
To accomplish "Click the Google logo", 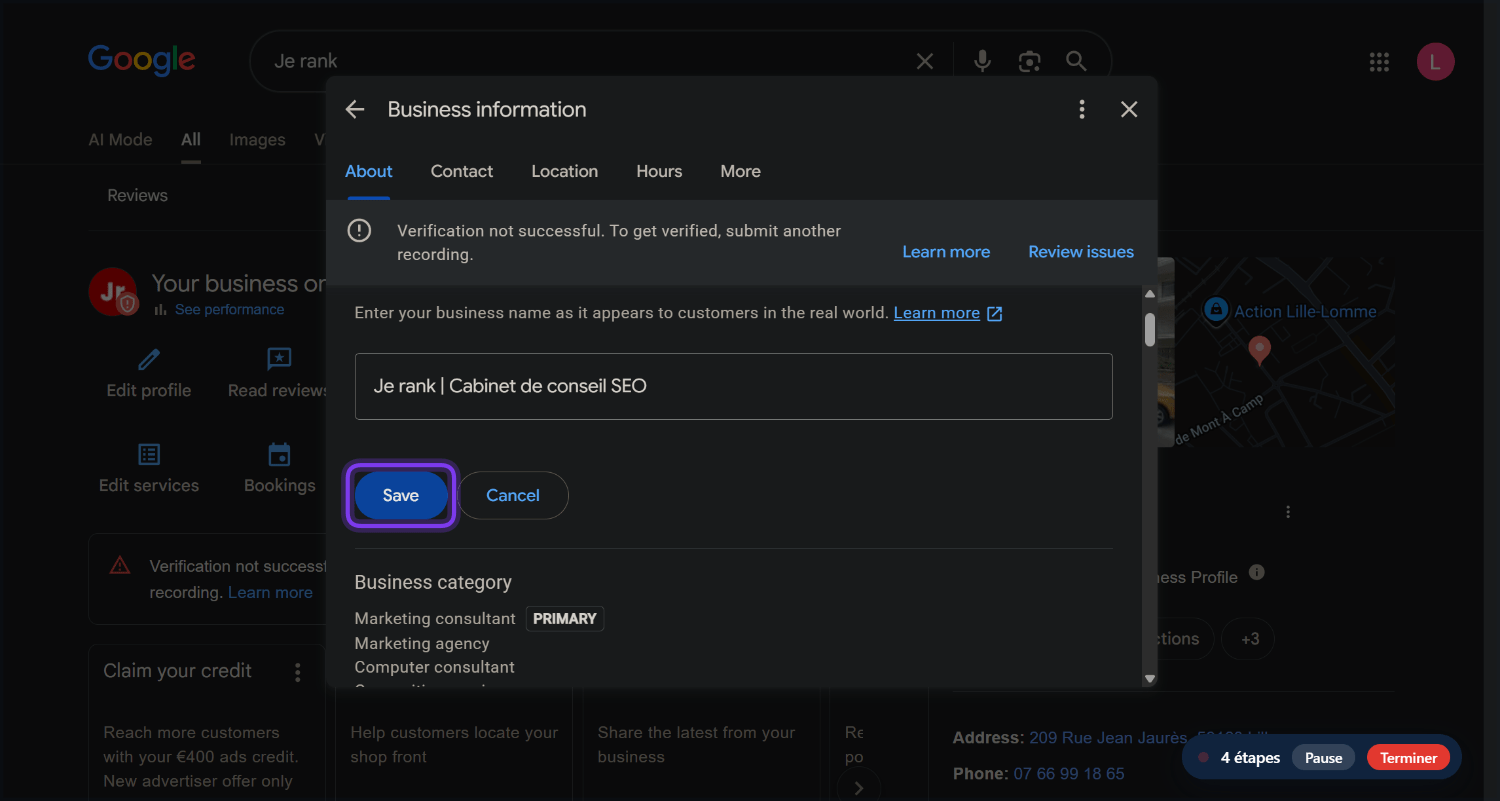I will (141, 60).
